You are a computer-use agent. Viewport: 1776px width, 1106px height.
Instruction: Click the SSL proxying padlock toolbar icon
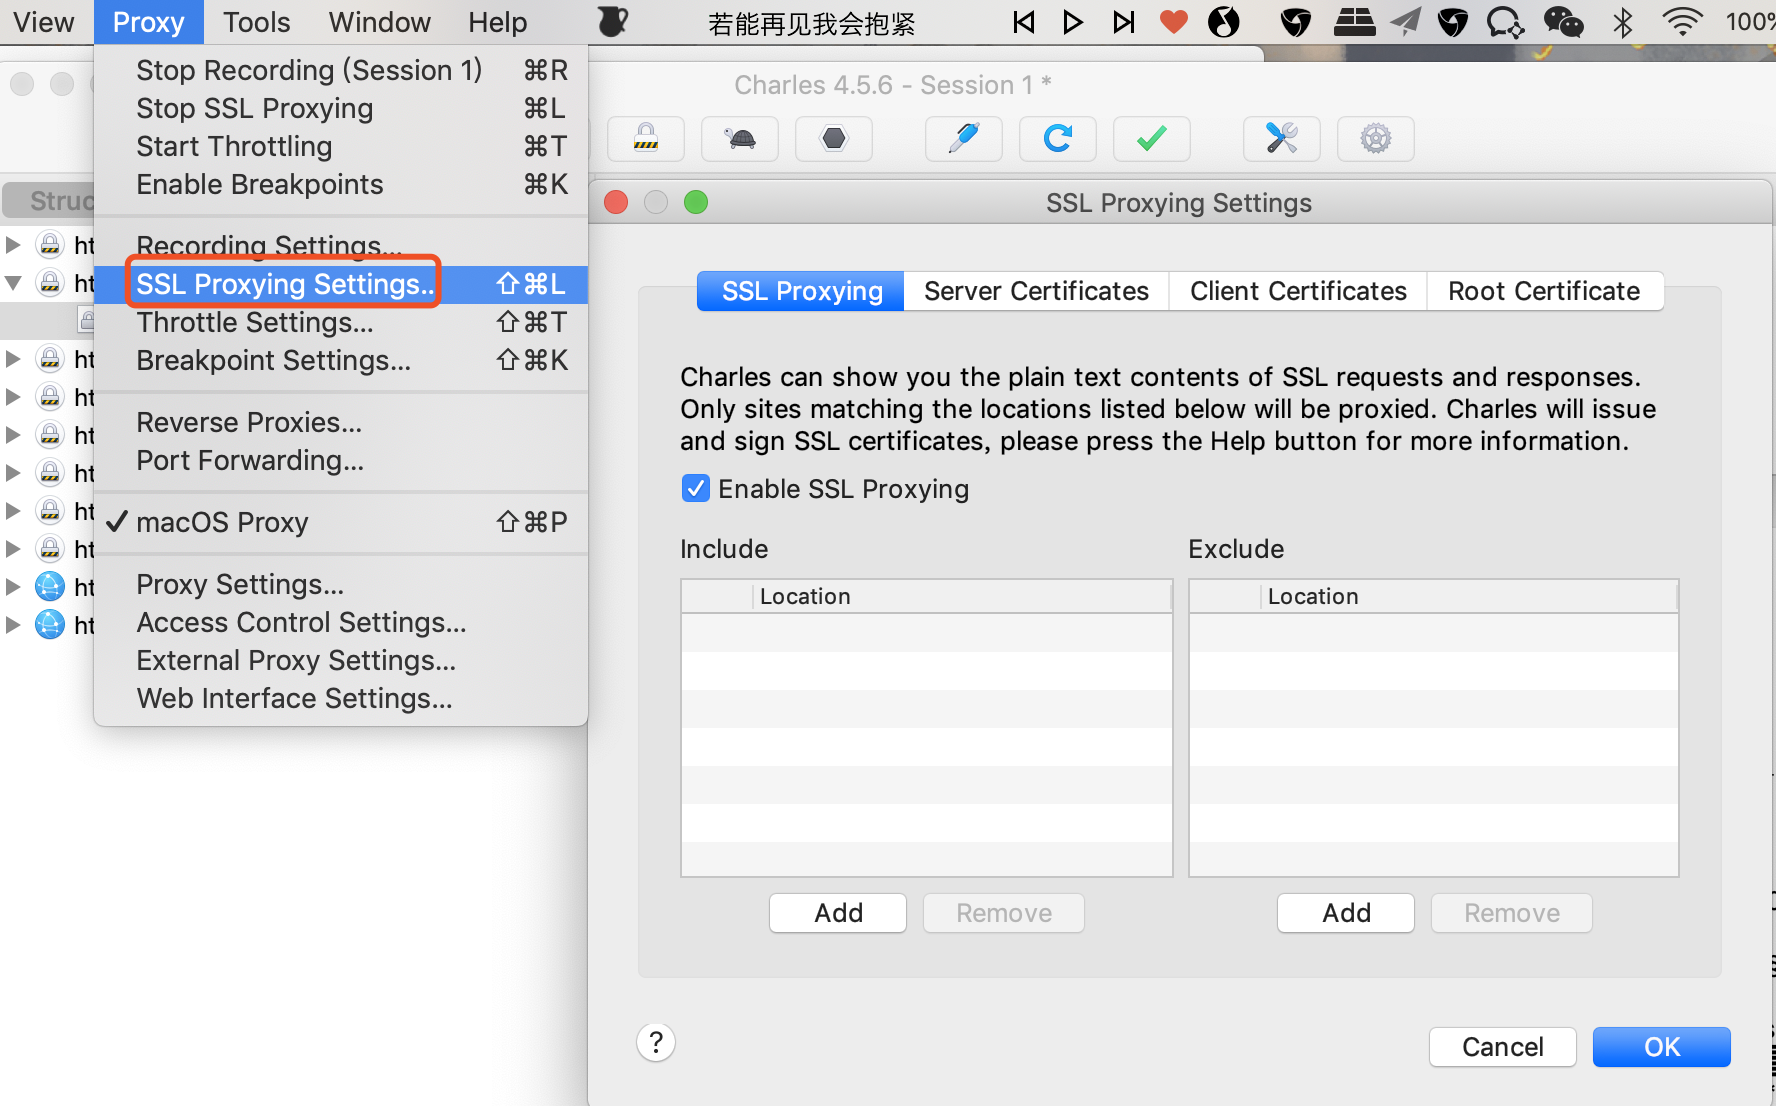coord(646,138)
